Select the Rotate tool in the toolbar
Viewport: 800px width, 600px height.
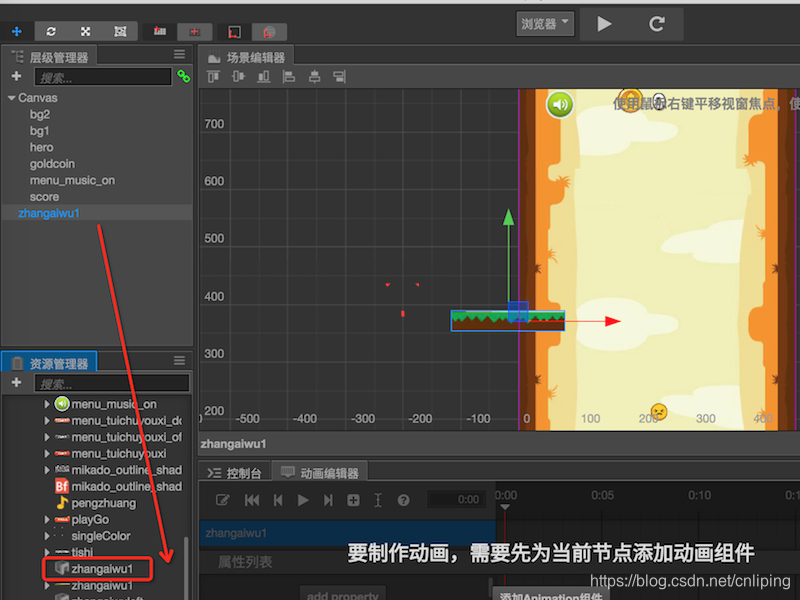pos(50,31)
